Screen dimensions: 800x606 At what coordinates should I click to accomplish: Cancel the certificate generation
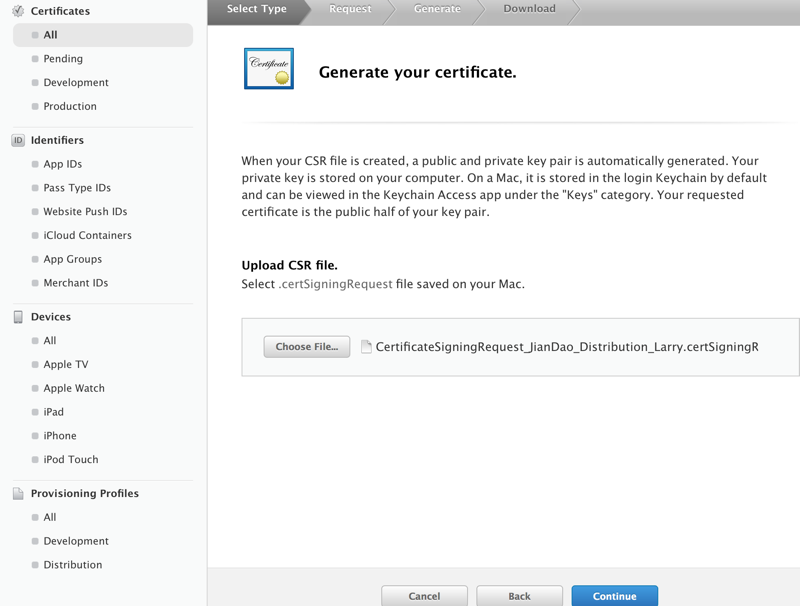pyautogui.click(x=424, y=596)
